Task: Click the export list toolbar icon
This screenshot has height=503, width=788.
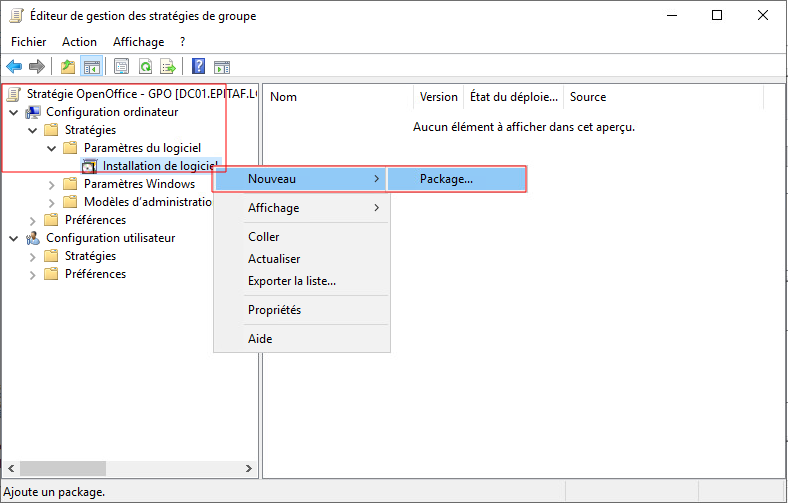Action: click(168, 67)
